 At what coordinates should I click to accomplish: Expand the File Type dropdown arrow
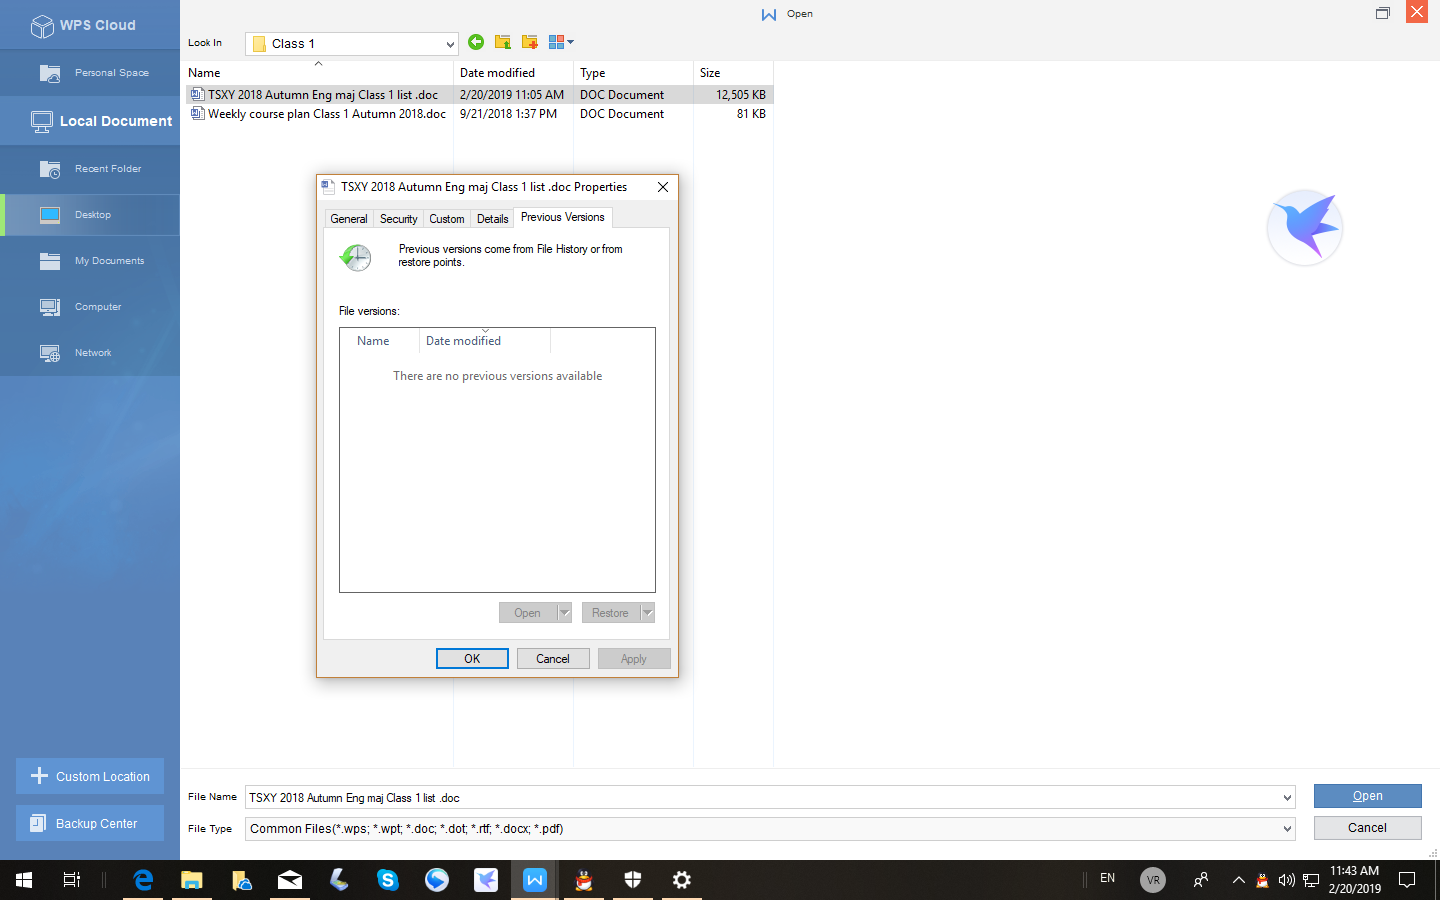click(1287, 829)
